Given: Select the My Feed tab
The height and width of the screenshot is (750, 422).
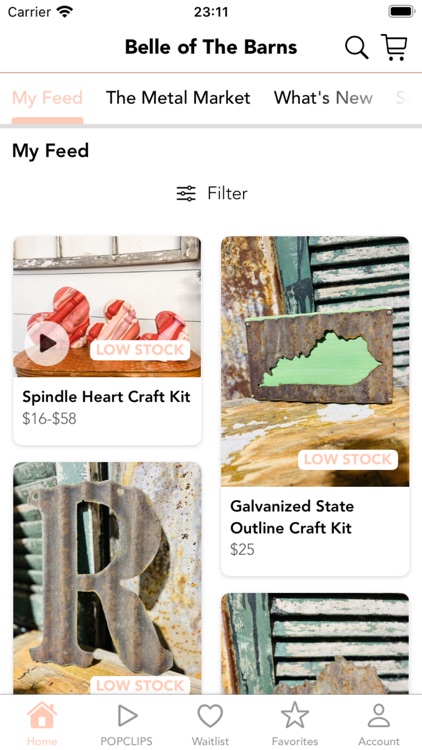Looking at the screenshot, I should coord(47,98).
